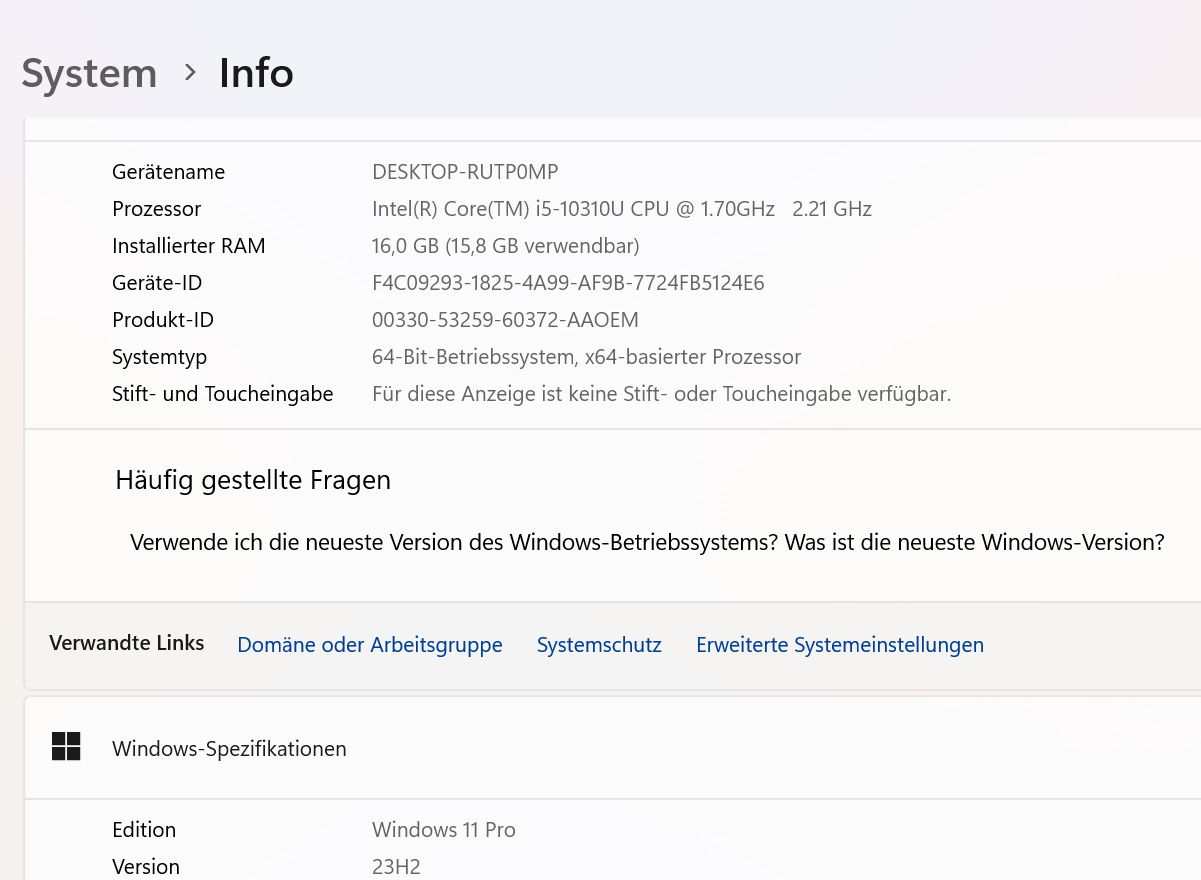Click the Edition label
This screenshot has height=880, width=1201.
pyautogui.click(x=144, y=830)
